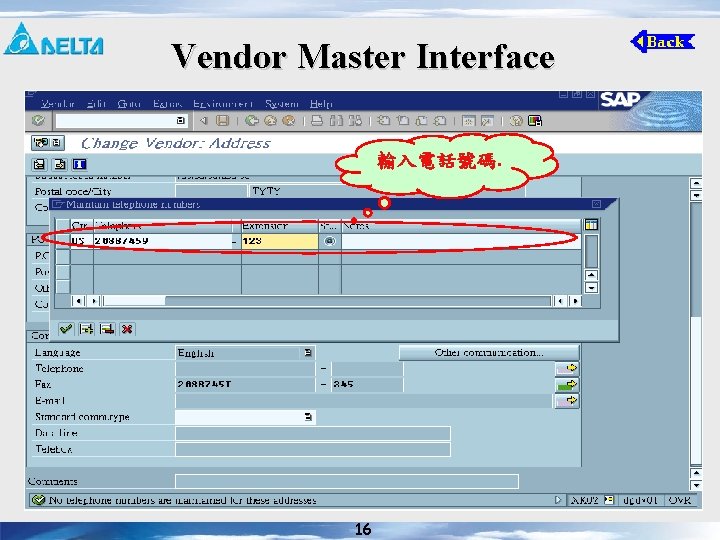Image resolution: width=720 pixels, height=540 pixels.
Task: Click the yellow Exit icon
Action: point(270,121)
